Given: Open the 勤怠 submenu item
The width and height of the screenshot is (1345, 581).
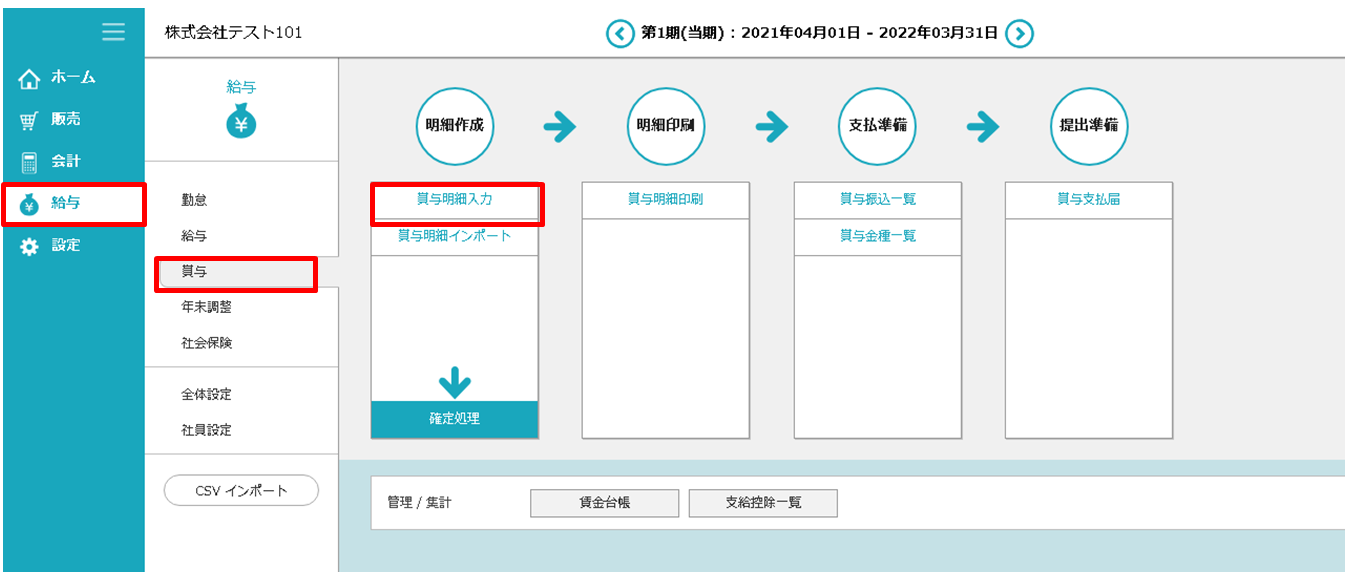Looking at the screenshot, I should pos(195,200).
